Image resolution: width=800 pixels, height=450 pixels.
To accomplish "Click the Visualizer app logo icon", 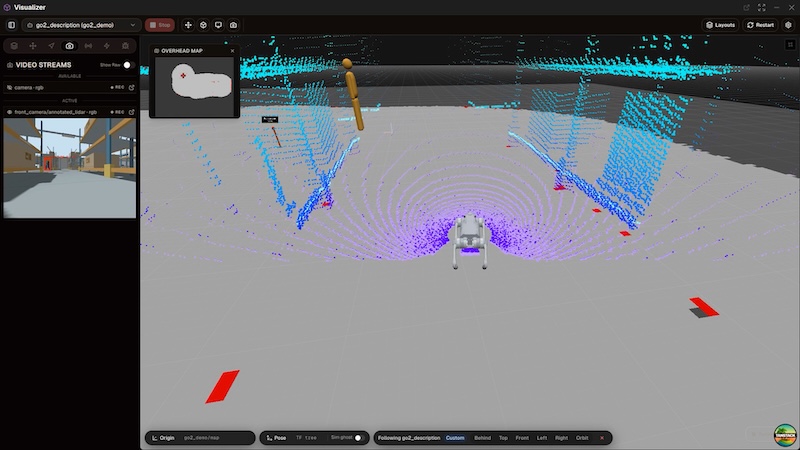I will 7,7.
